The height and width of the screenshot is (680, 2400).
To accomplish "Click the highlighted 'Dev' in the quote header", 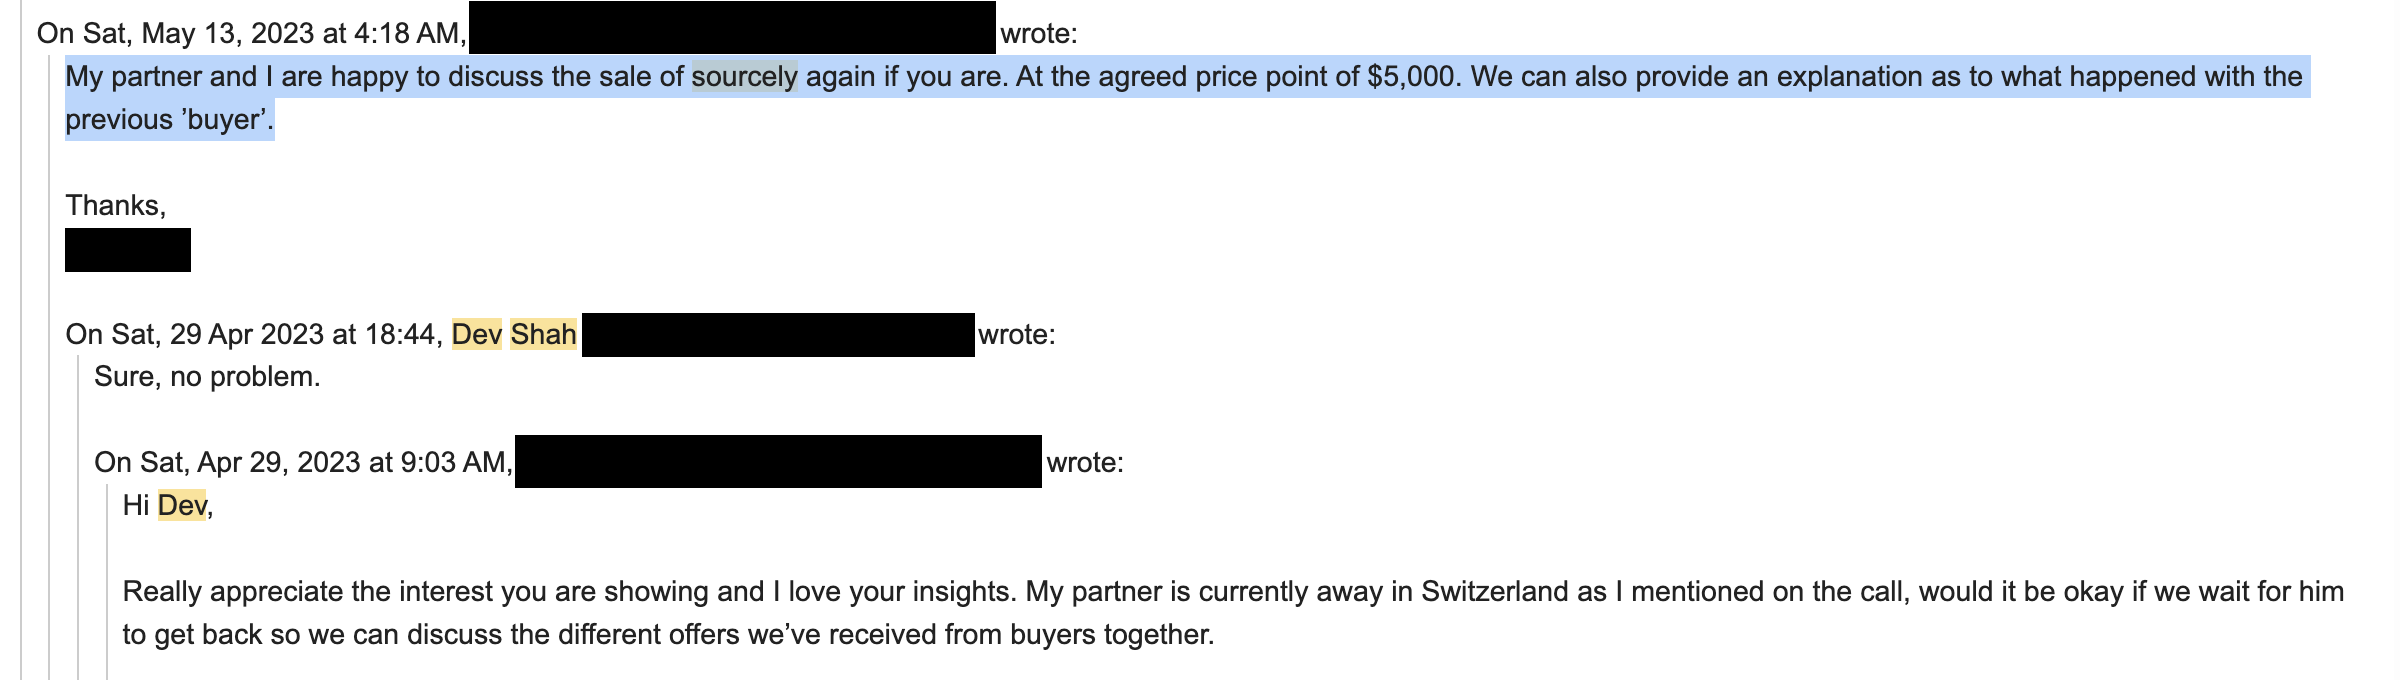I will pyautogui.click(x=476, y=334).
